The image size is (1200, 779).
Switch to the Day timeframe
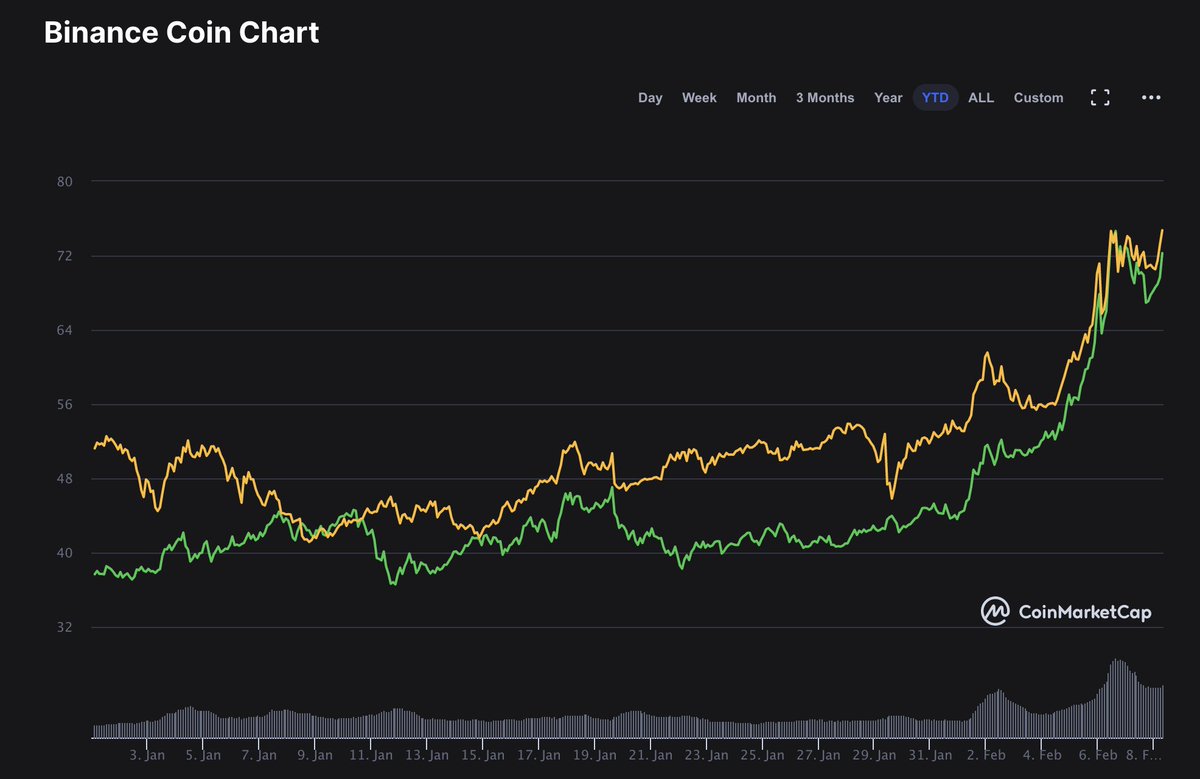tap(650, 97)
